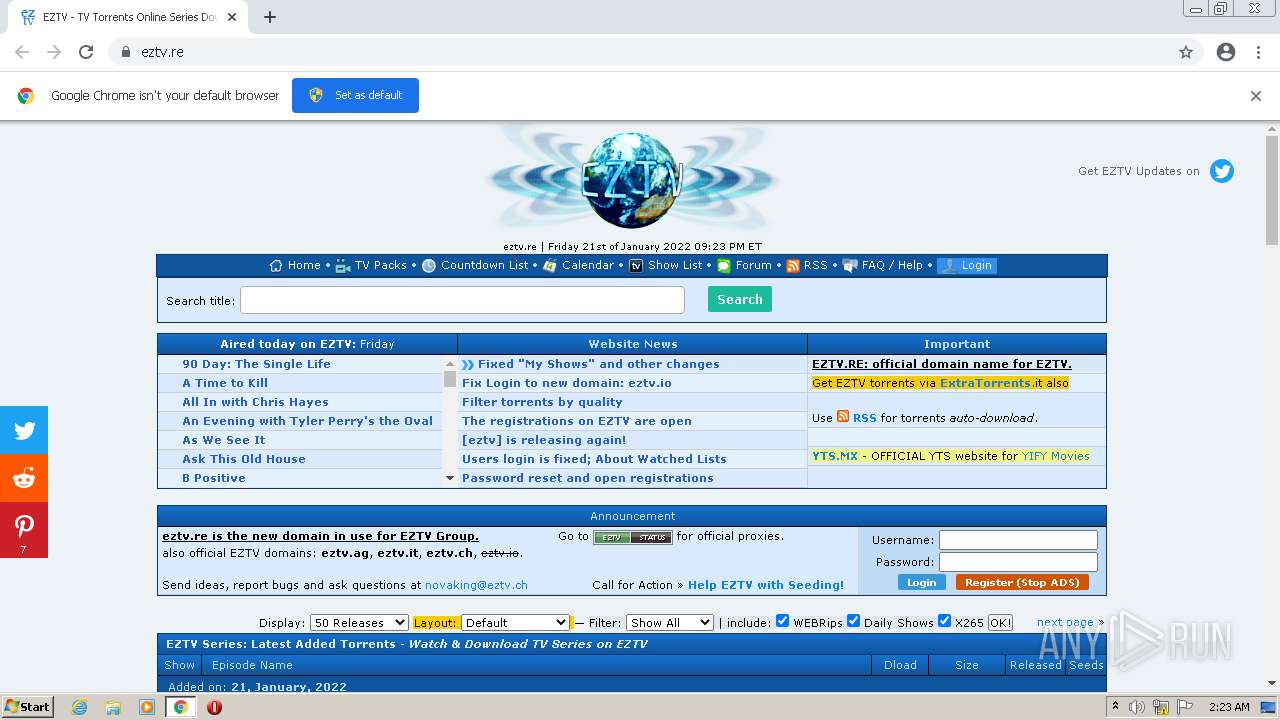Open the Display '50 Releases' dropdown
The width and height of the screenshot is (1280, 720).
pyautogui.click(x=359, y=622)
